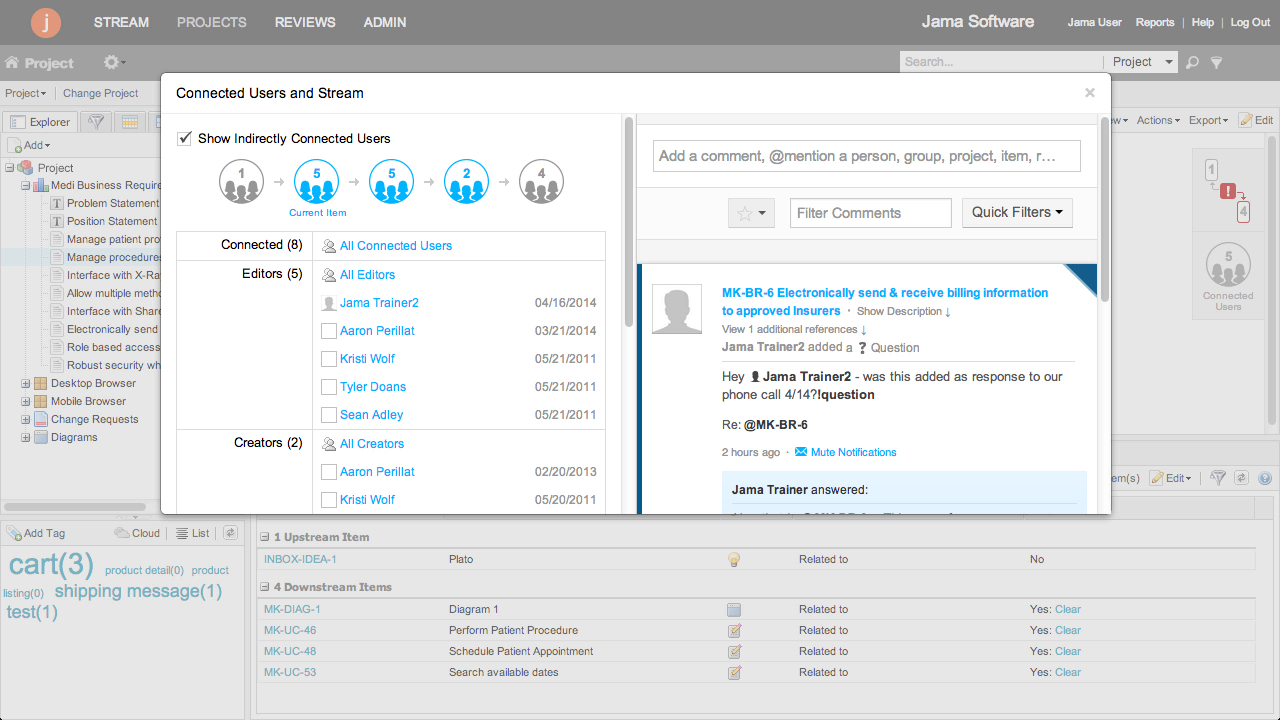Viewport: 1280px width, 720px height.
Task: Click the user avatar thumbnail in comment
Action: tap(677, 309)
